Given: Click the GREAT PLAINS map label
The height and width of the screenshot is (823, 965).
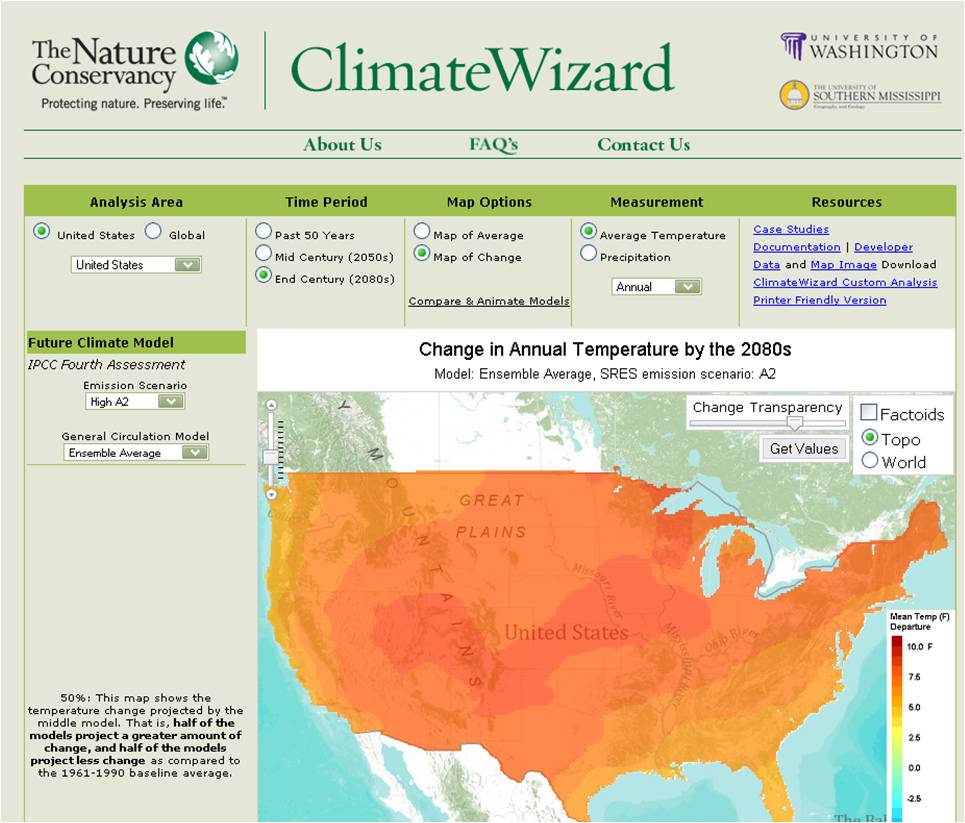Looking at the screenshot, I should (x=492, y=516).
